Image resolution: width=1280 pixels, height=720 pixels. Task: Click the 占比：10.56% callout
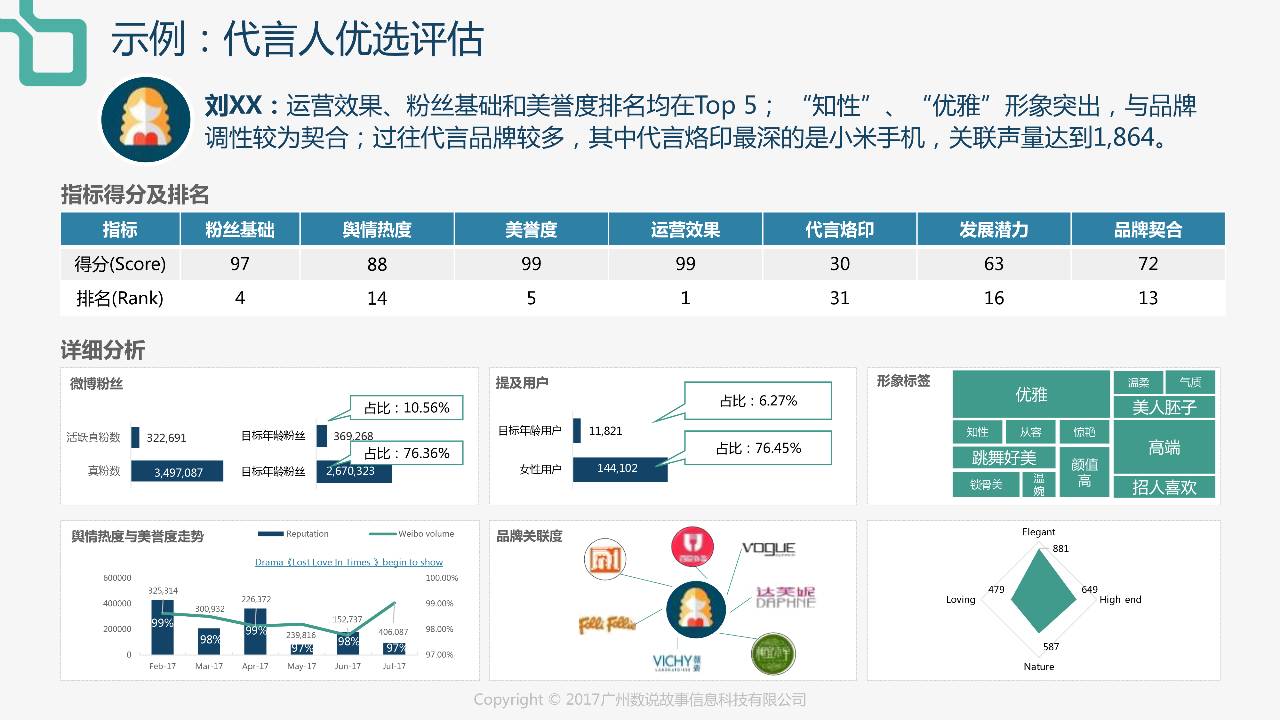(x=406, y=408)
